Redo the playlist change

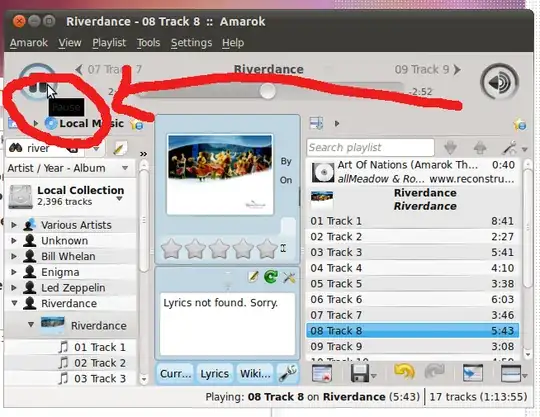pos(435,372)
